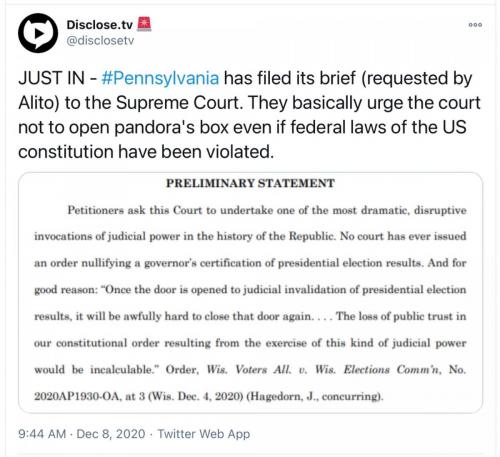Open the three-dot more options menu

click(475, 25)
